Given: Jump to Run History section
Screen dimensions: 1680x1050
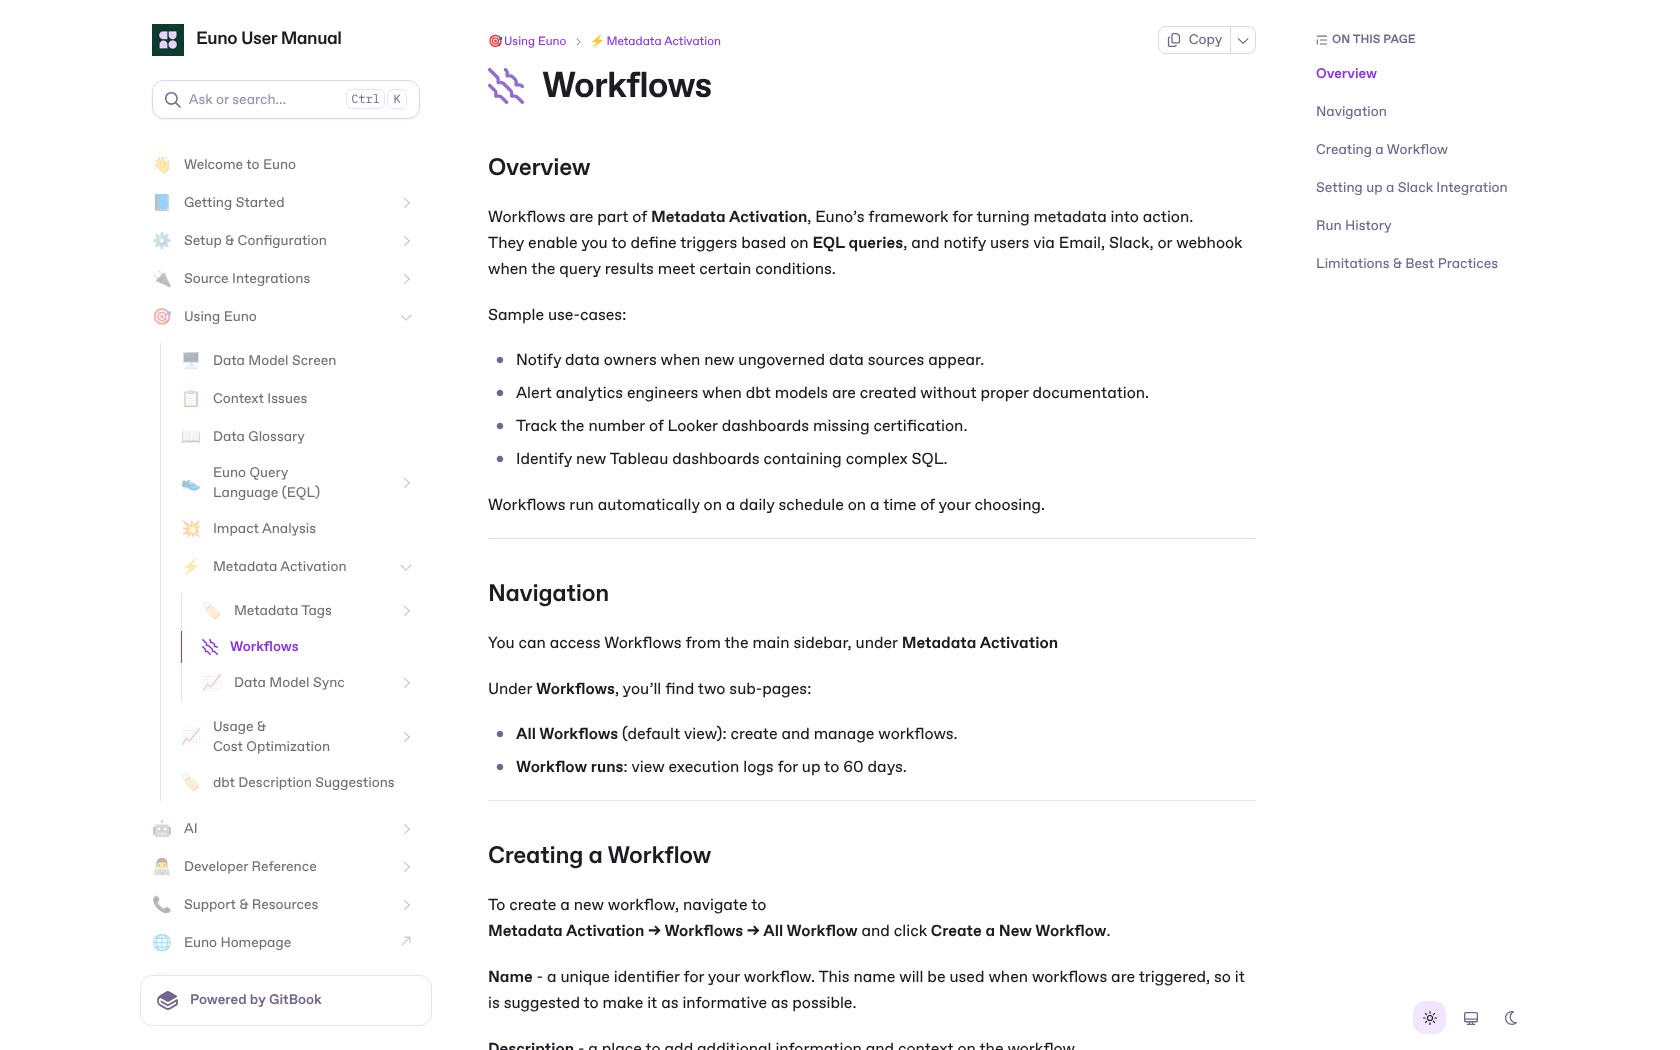Looking at the screenshot, I should pyautogui.click(x=1353, y=226).
